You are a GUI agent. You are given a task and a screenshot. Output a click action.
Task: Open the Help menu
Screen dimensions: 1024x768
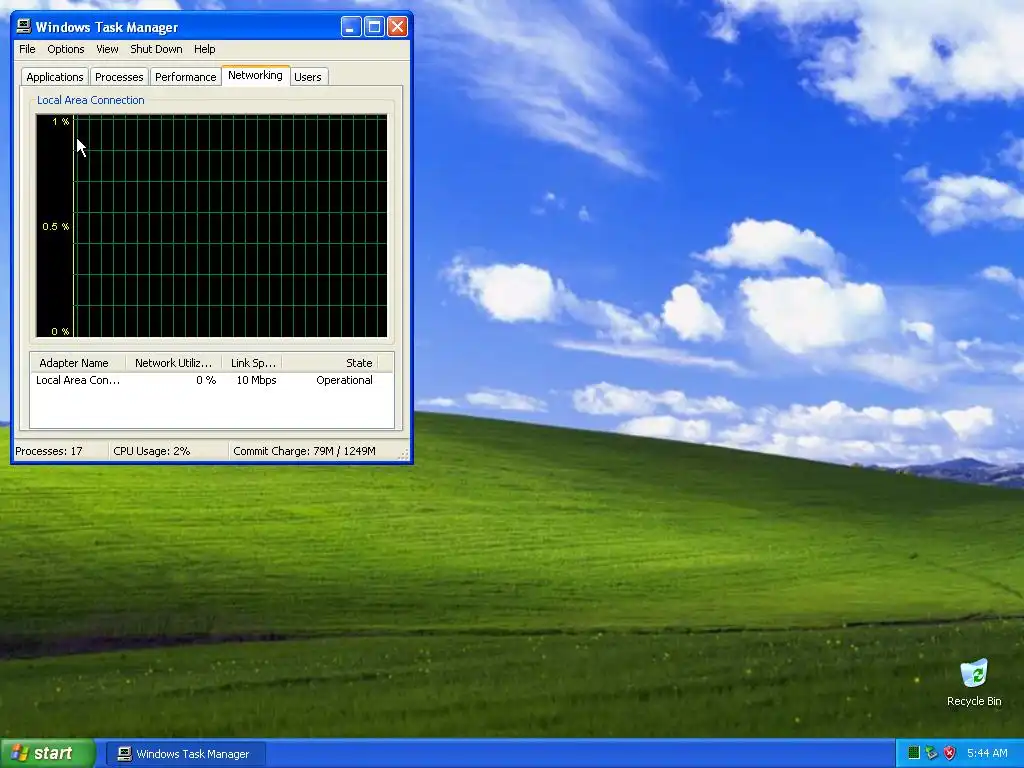click(204, 49)
